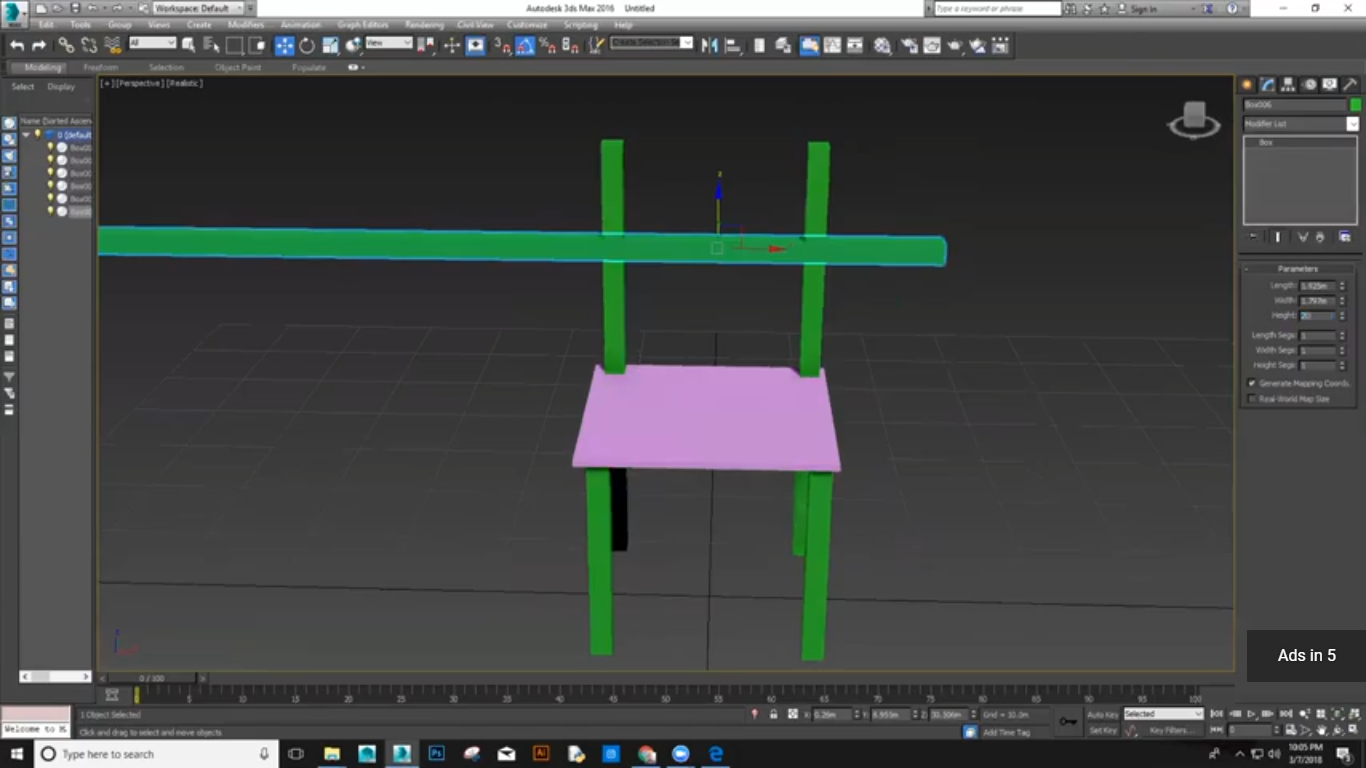Screen dimensions: 1366x768
Task: Click the green object color swatch
Action: [x=1355, y=105]
